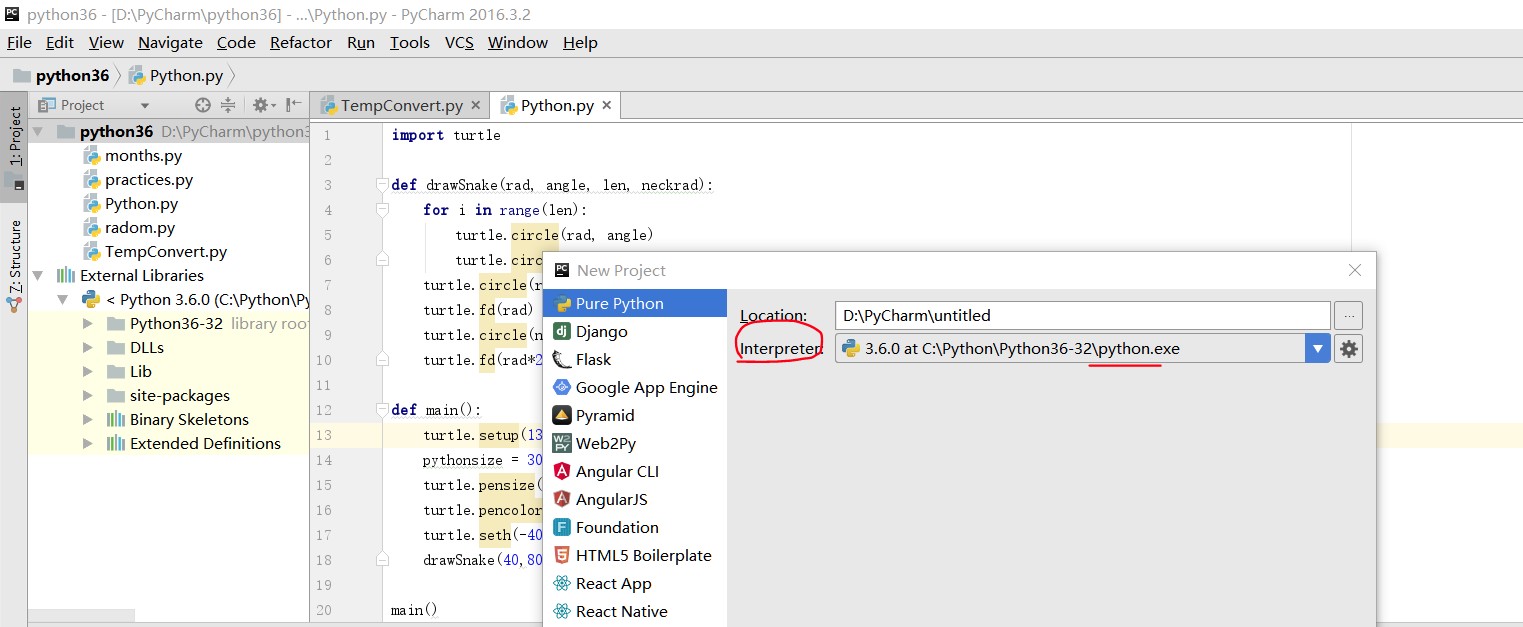The width and height of the screenshot is (1523, 627).
Task: Hide the Project panel
Action: 294,105
